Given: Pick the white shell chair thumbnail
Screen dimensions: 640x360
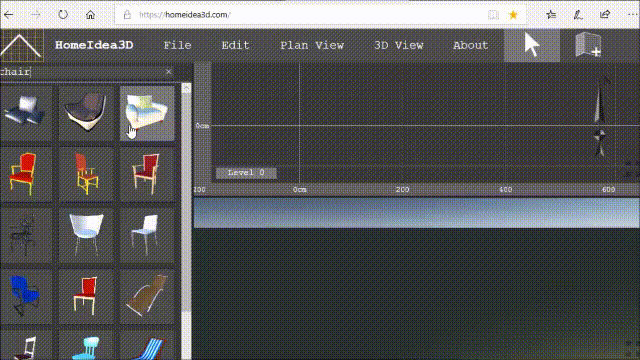Looking at the screenshot, I should pyautogui.click(x=86, y=236).
